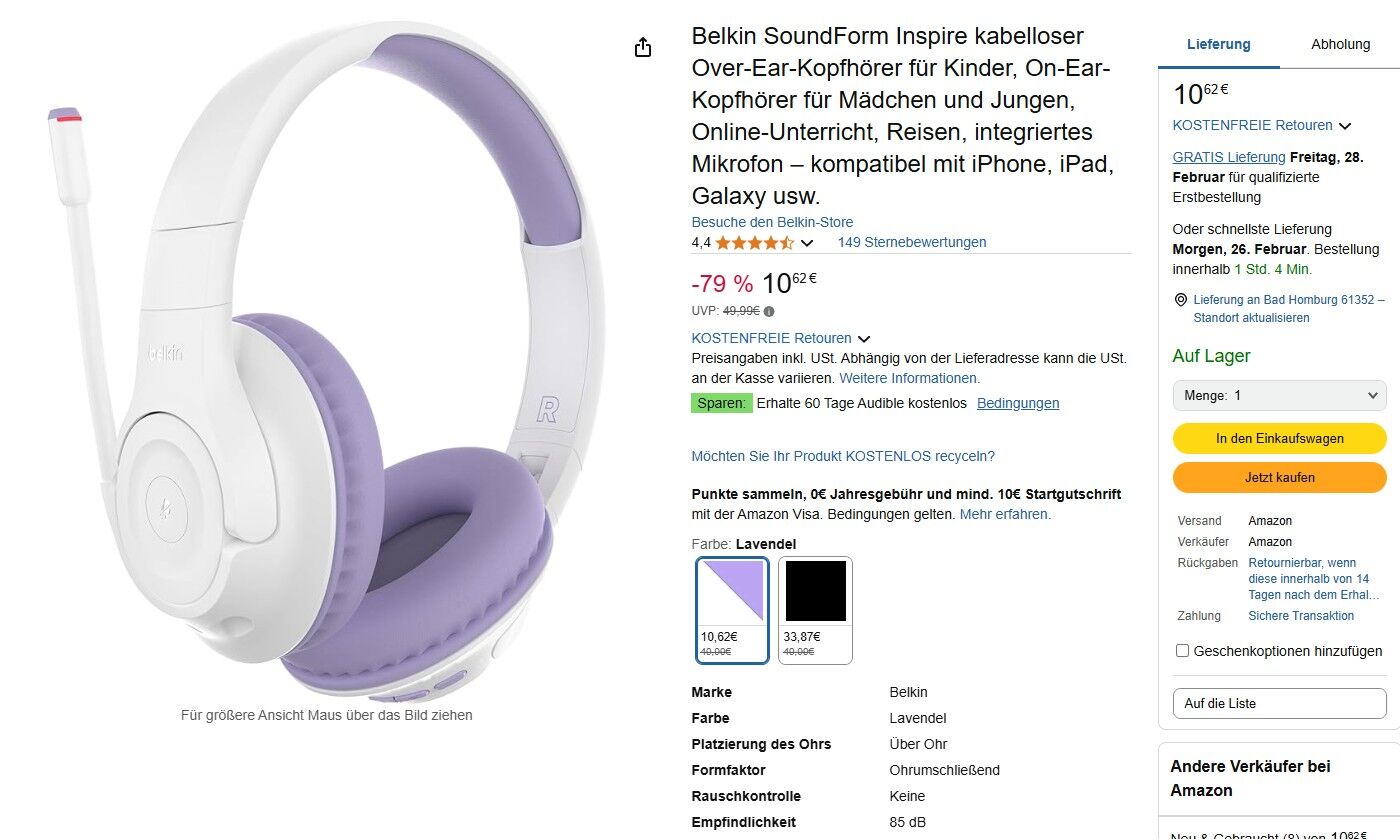
Task: Select the Lieferung tab
Action: [x=1219, y=44]
